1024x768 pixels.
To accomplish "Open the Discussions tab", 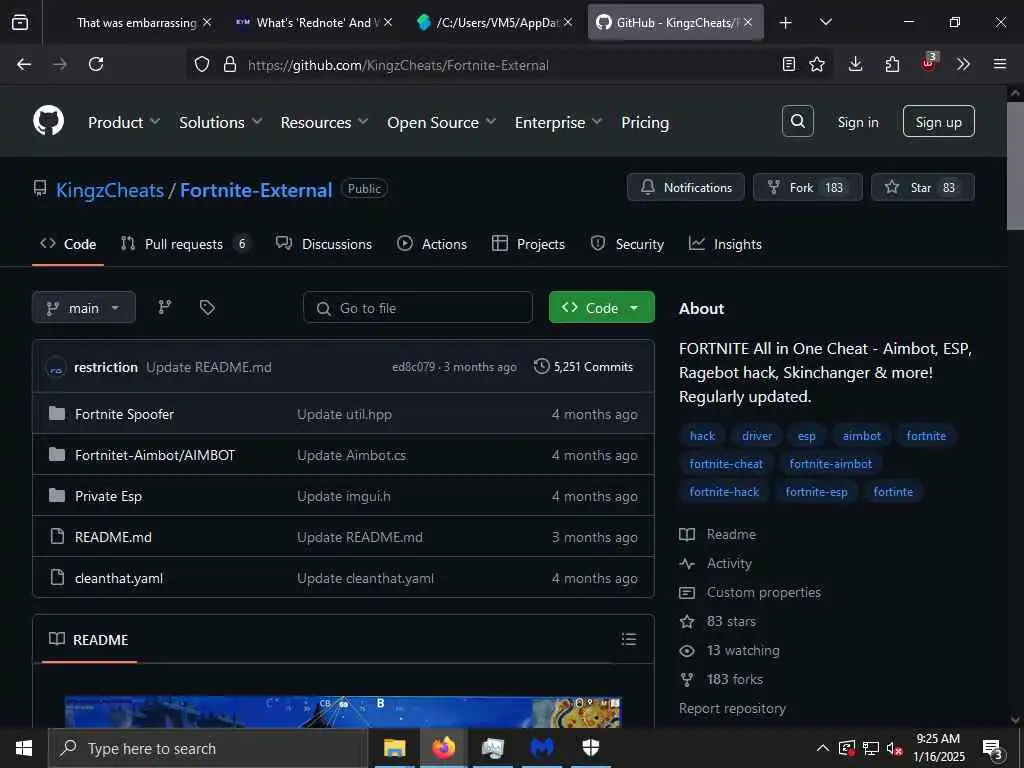I will tap(324, 244).
